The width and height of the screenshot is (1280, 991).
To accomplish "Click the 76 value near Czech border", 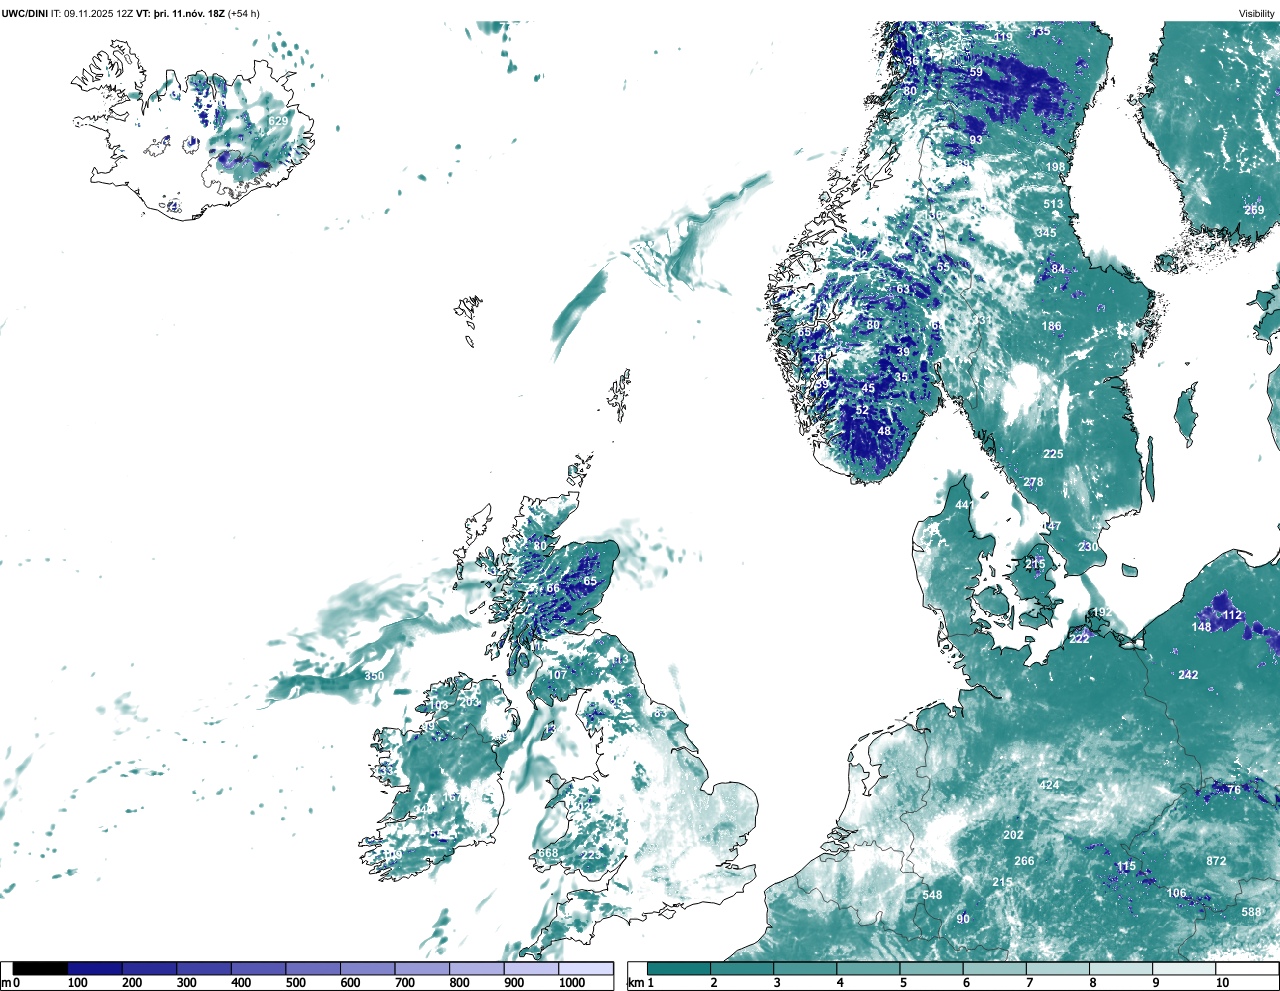I will coord(1234,790).
